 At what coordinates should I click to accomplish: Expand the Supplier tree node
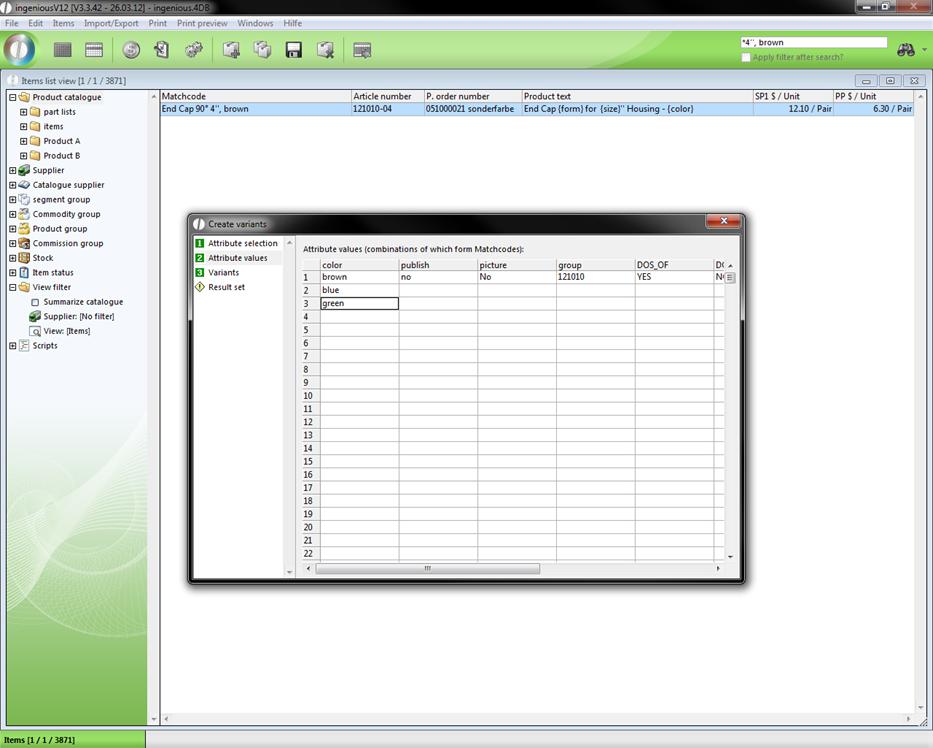coord(12,171)
